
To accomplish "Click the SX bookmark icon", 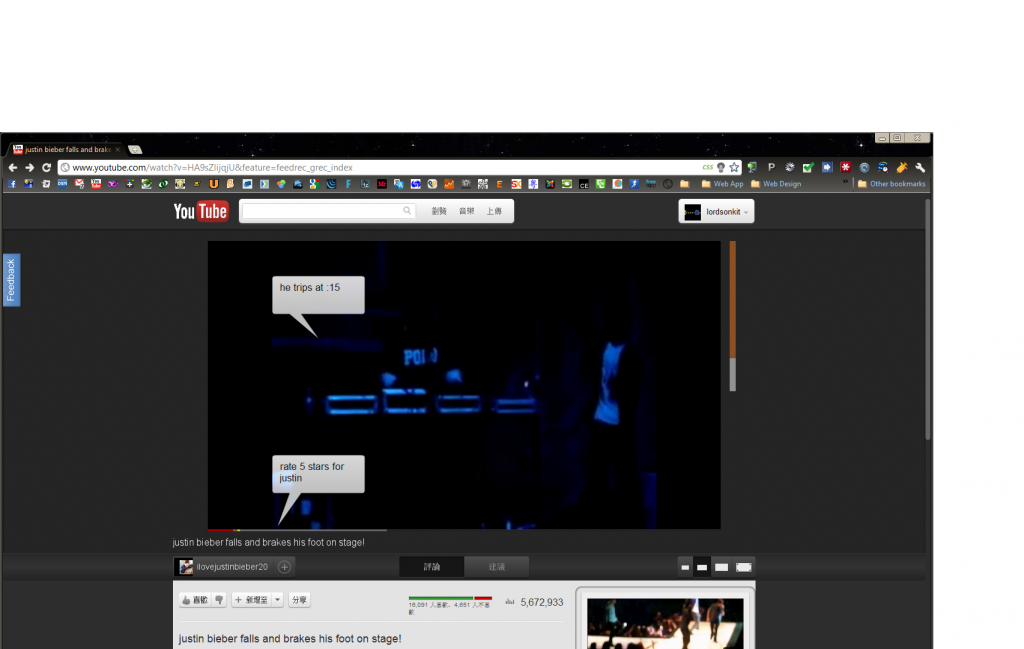I will click(x=516, y=184).
